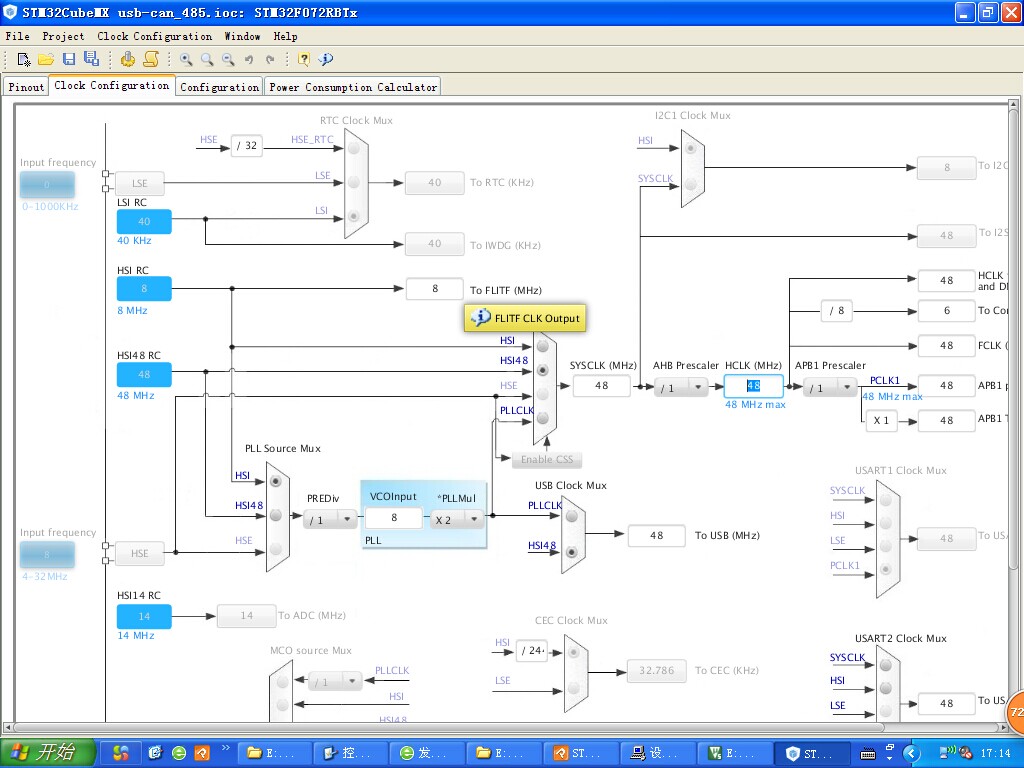Viewport: 1024px width, 768px height.
Task: Click the Enable CSS button
Action: pos(547,460)
